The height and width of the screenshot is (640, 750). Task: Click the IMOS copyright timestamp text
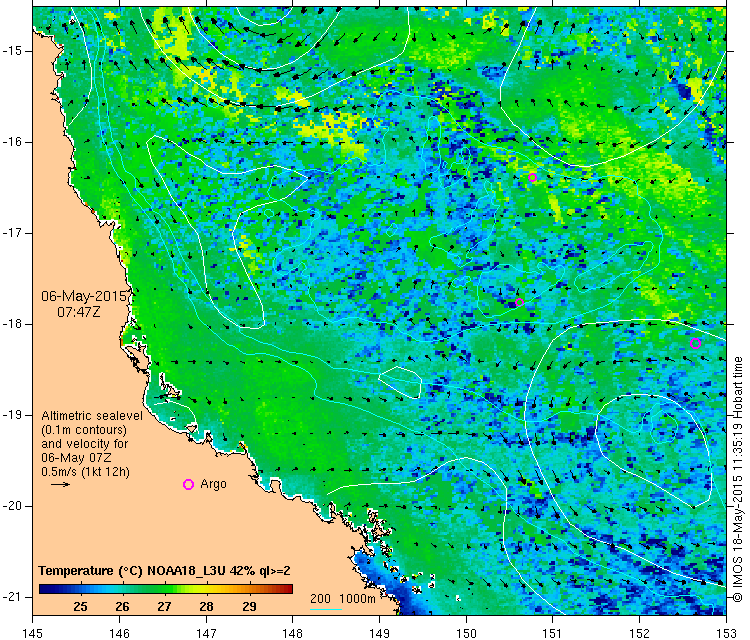(739, 479)
